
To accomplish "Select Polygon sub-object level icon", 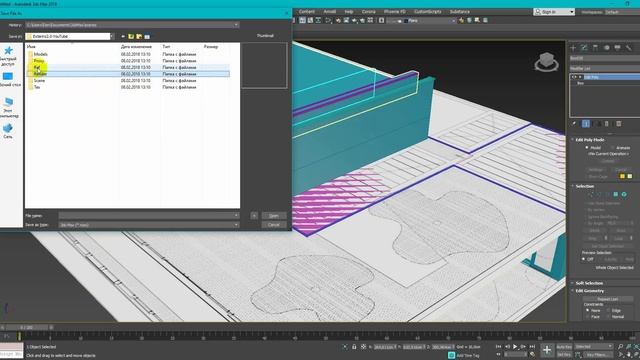I will [x=616, y=194].
